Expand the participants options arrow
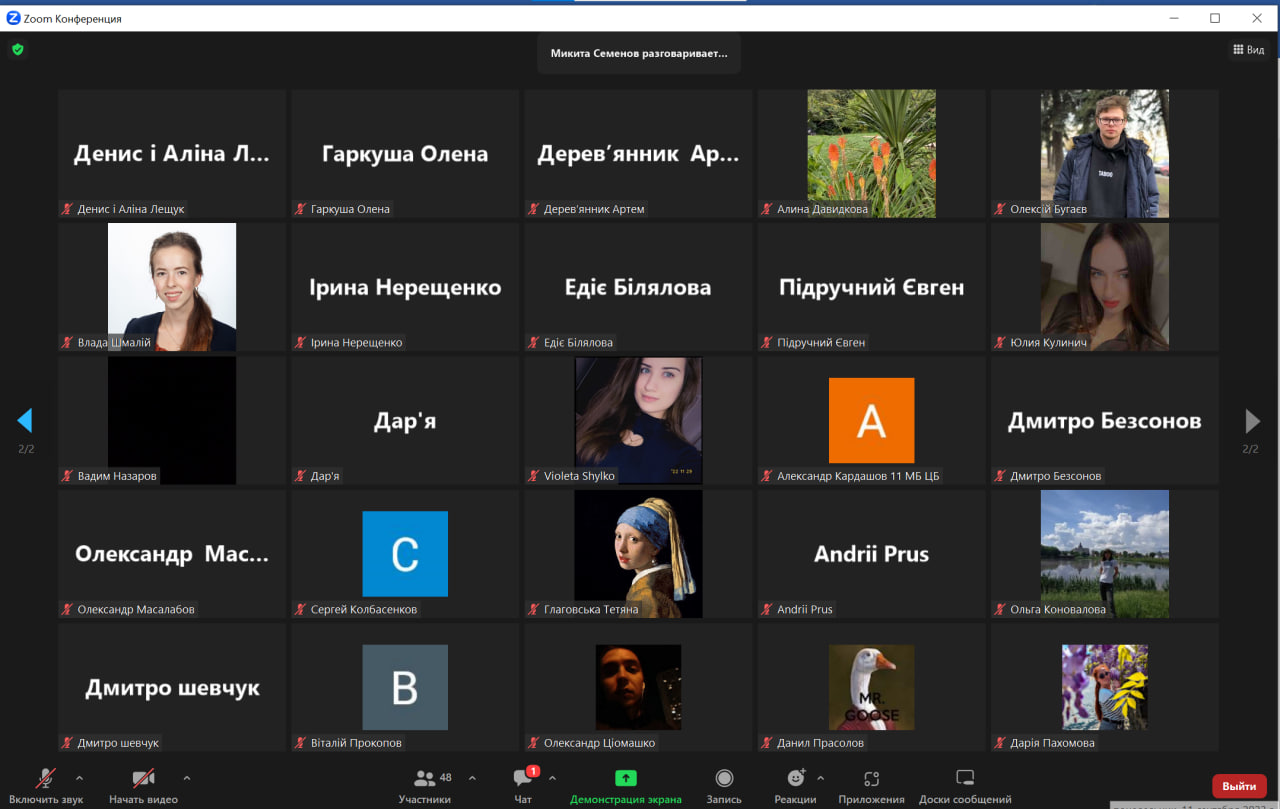Screen dimensions: 1280x809 tap(472, 778)
